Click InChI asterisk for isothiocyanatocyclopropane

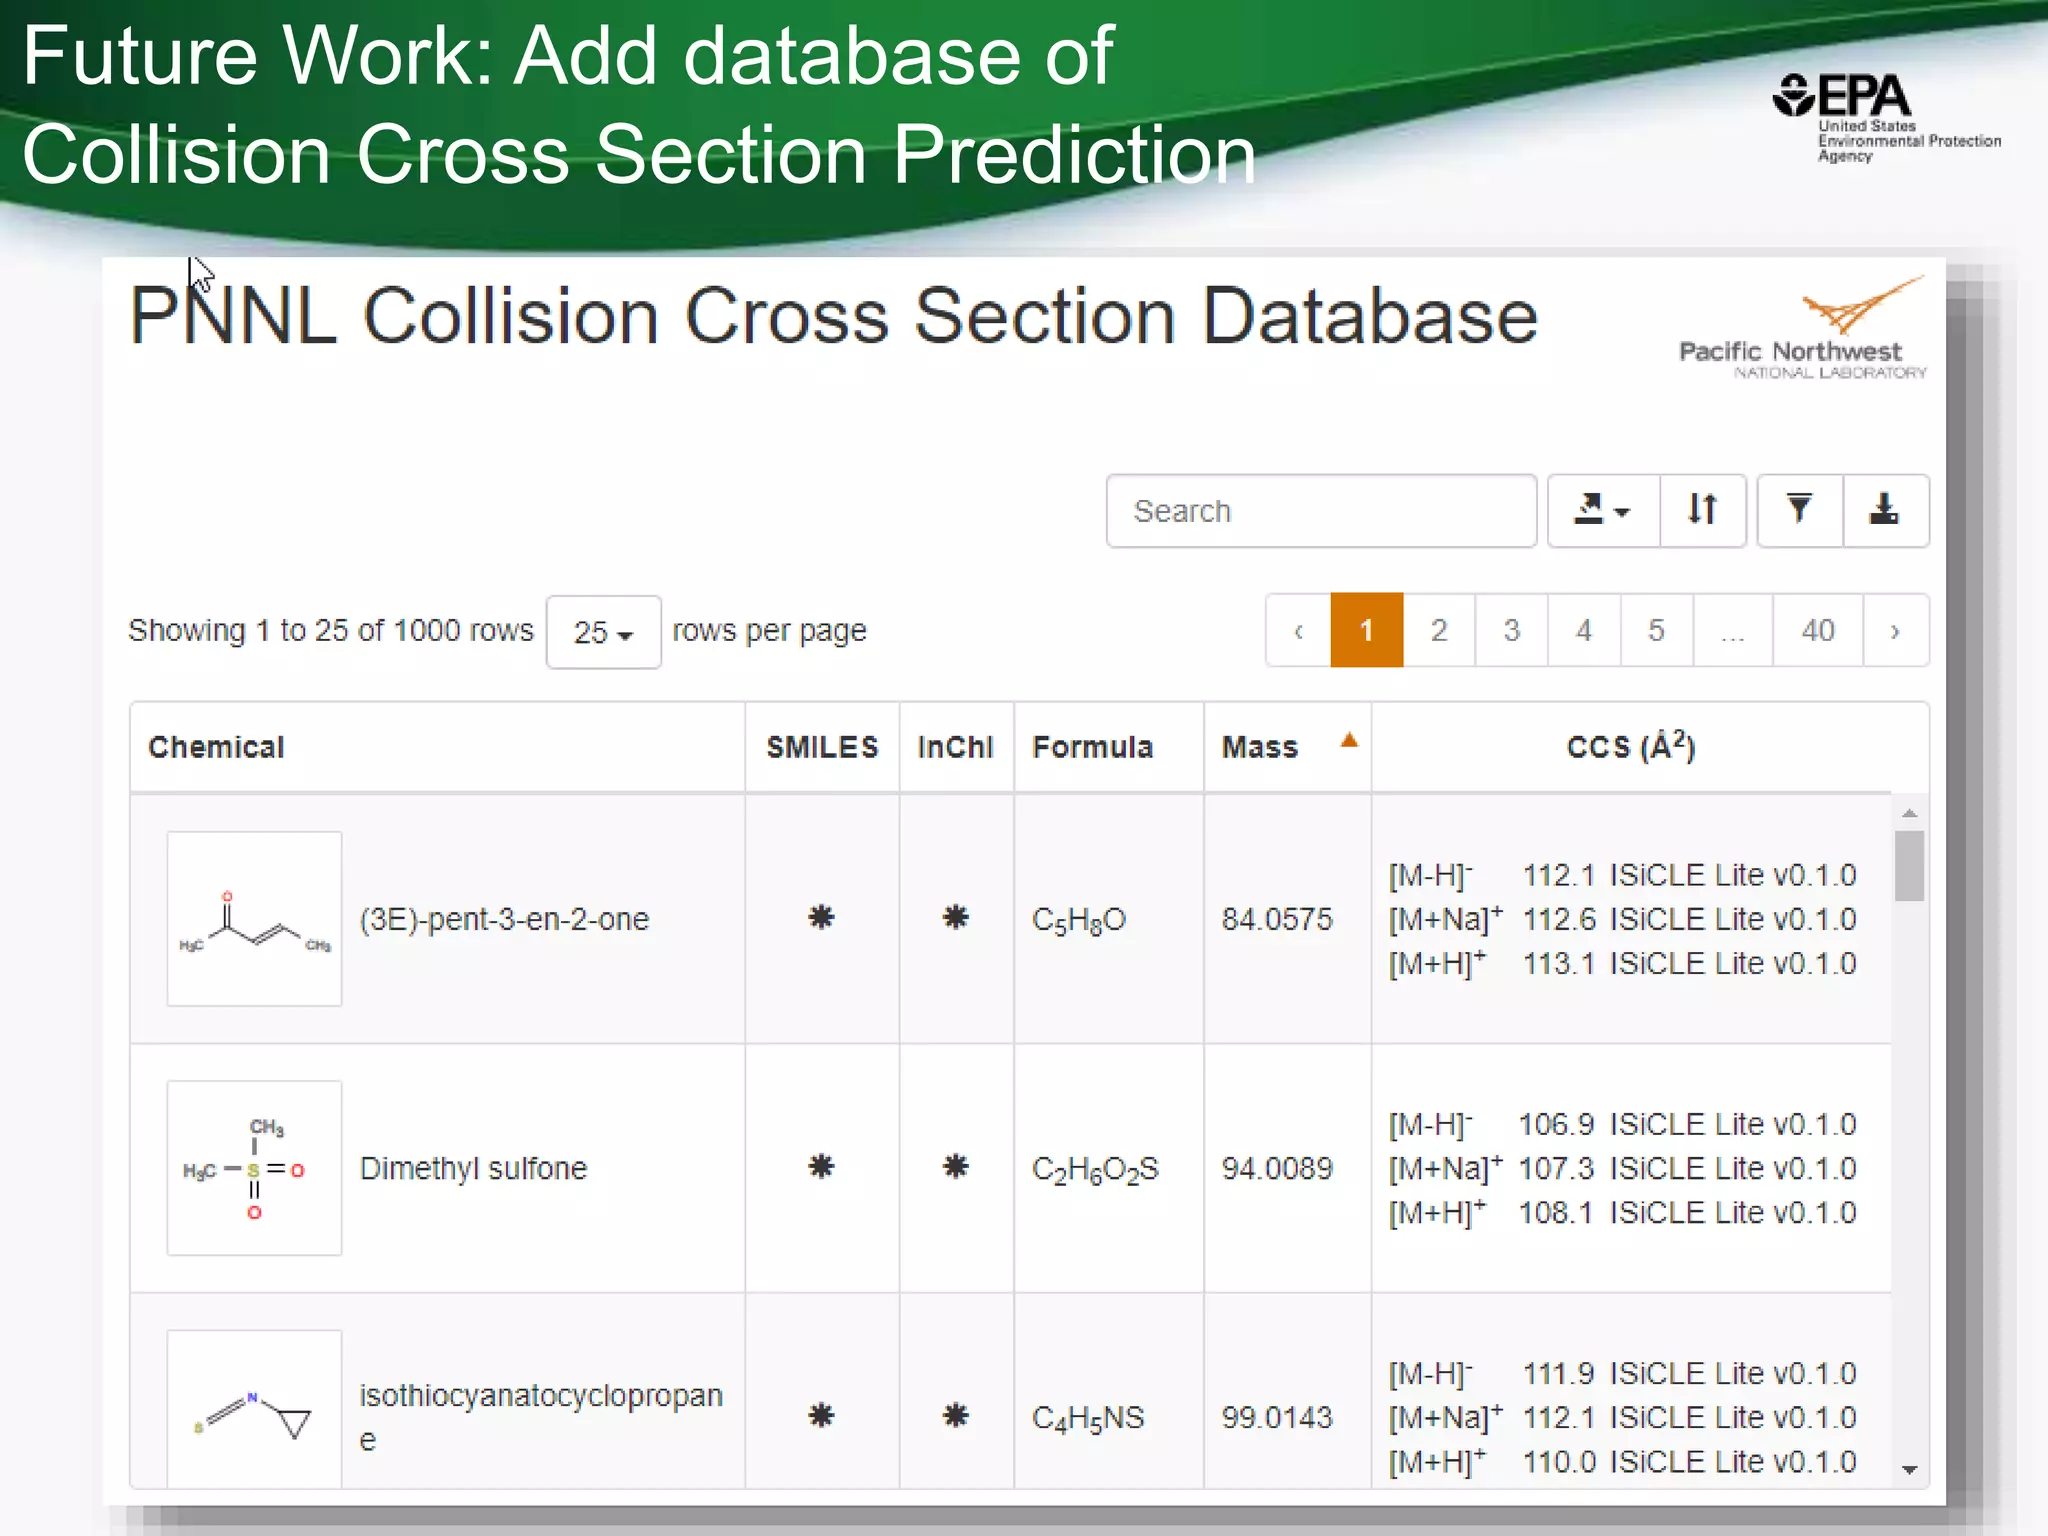(x=956, y=1415)
